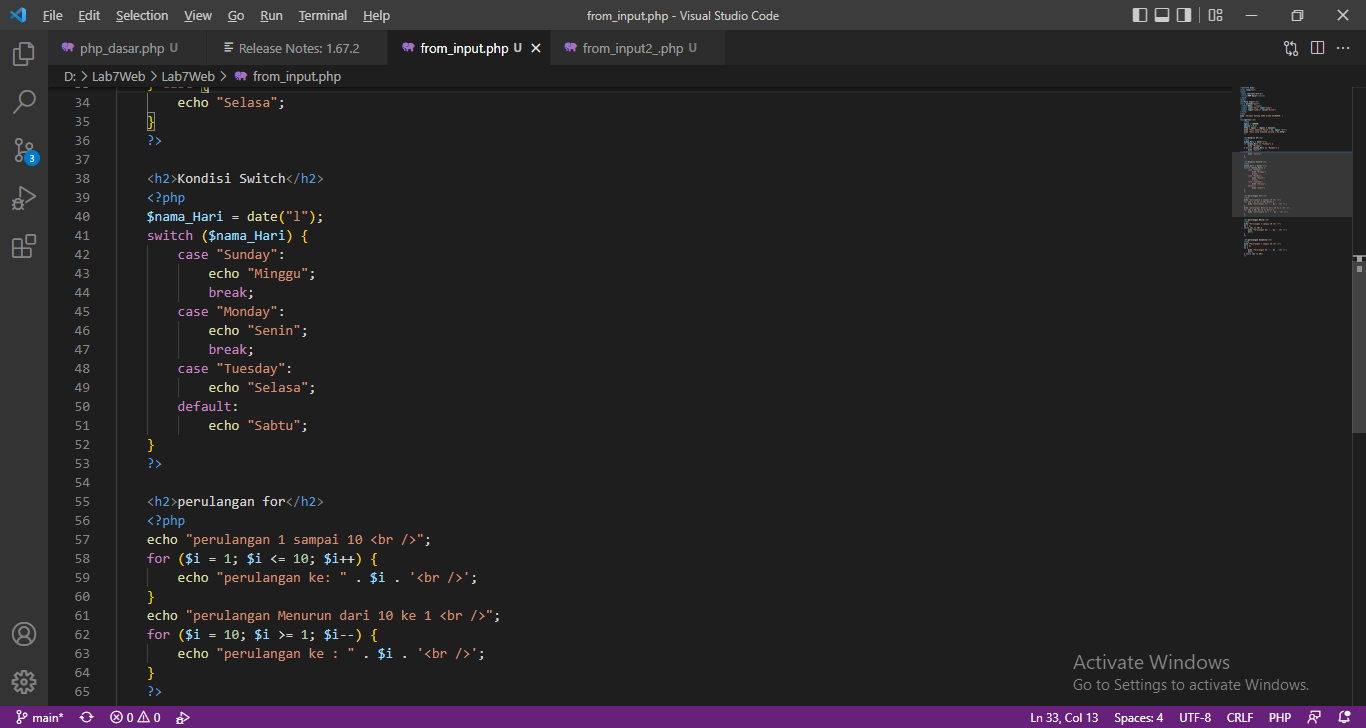Click the sync changes refresh icon
Image resolution: width=1366 pixels, height=728 pixels.
[86, 717]
